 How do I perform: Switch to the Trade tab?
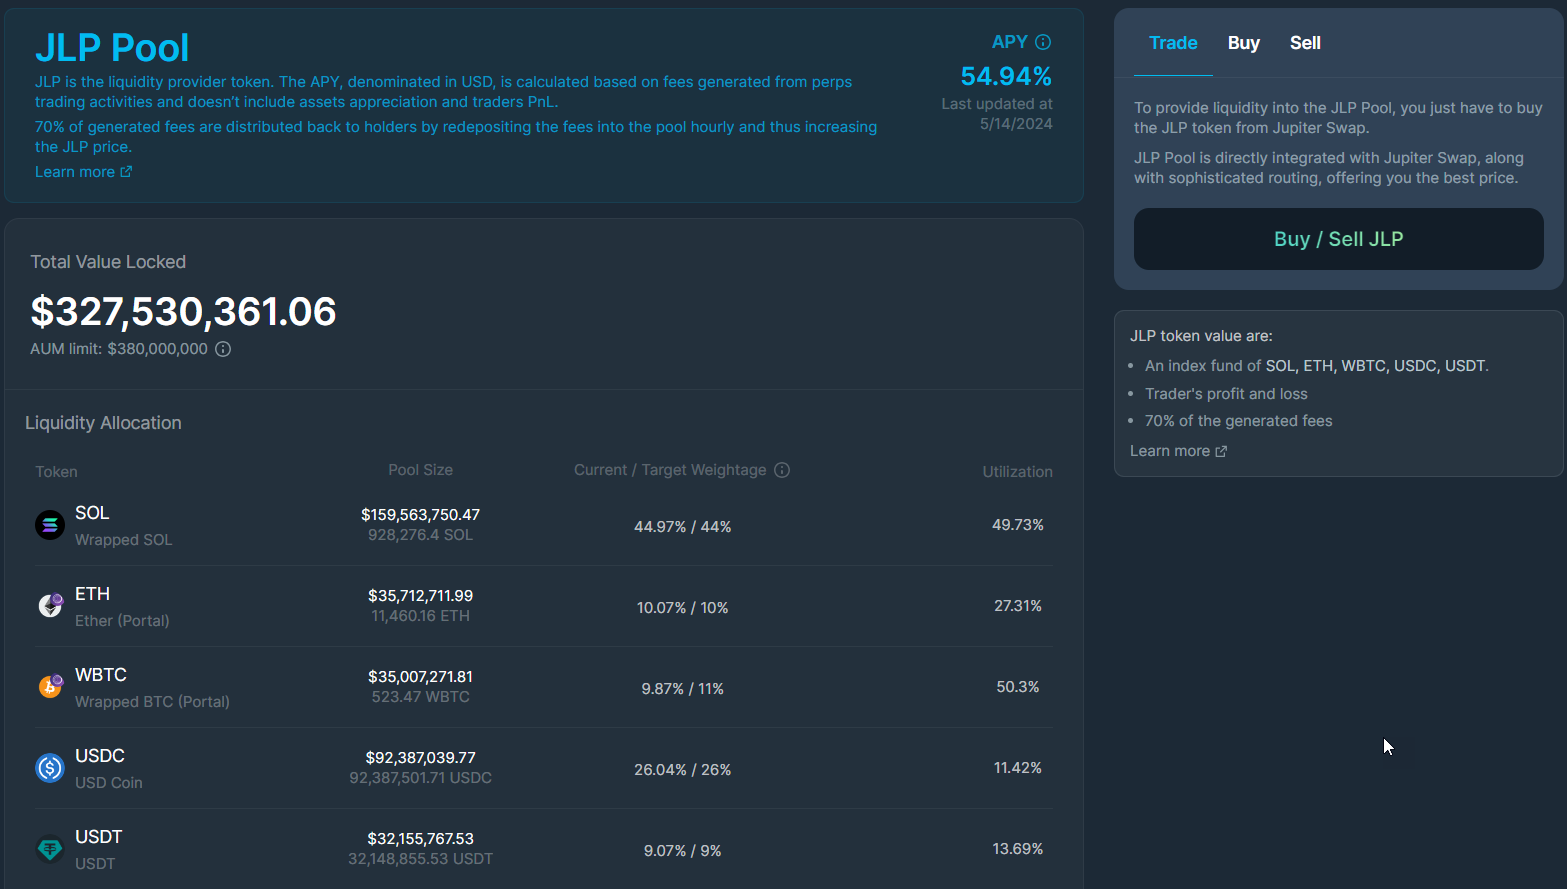(1173, 43)
